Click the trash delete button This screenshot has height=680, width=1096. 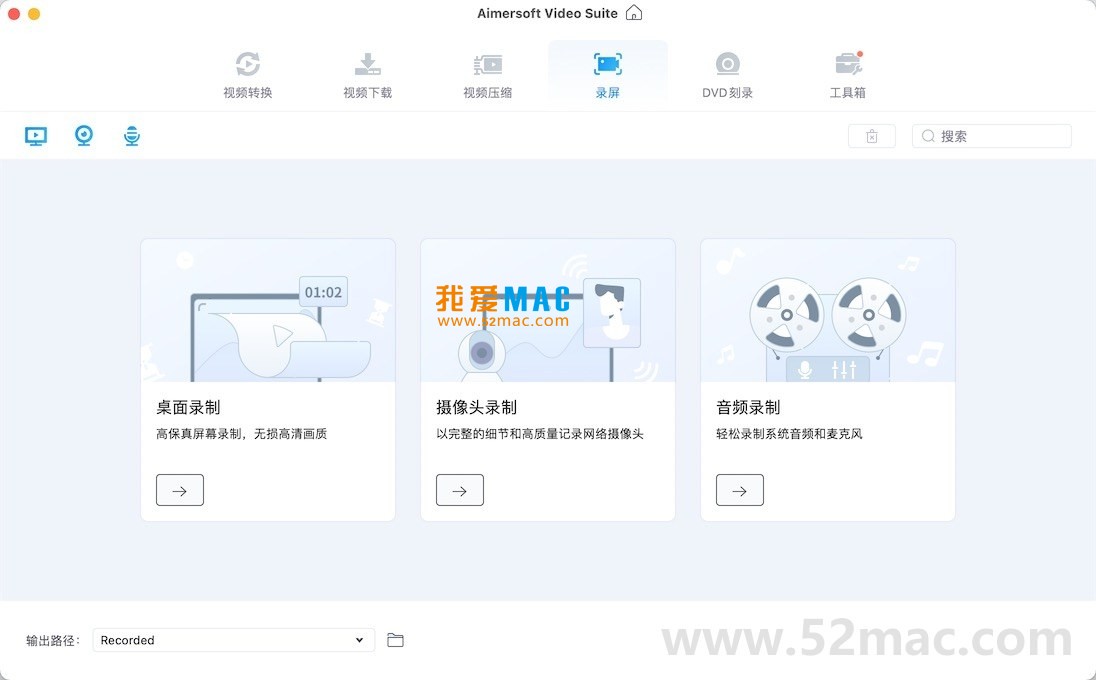click(x=872, y=136)
